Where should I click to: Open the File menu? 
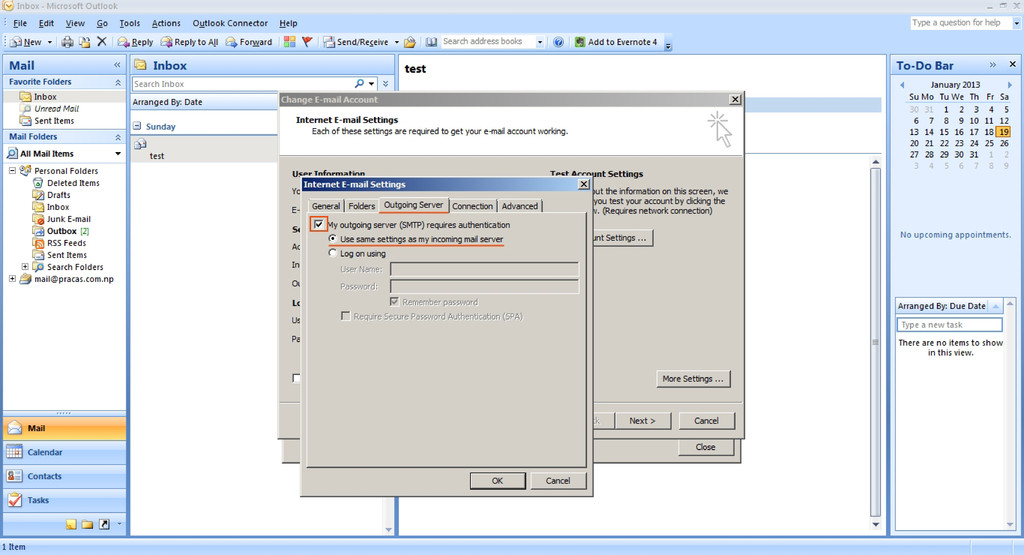[x=20, y=23]
